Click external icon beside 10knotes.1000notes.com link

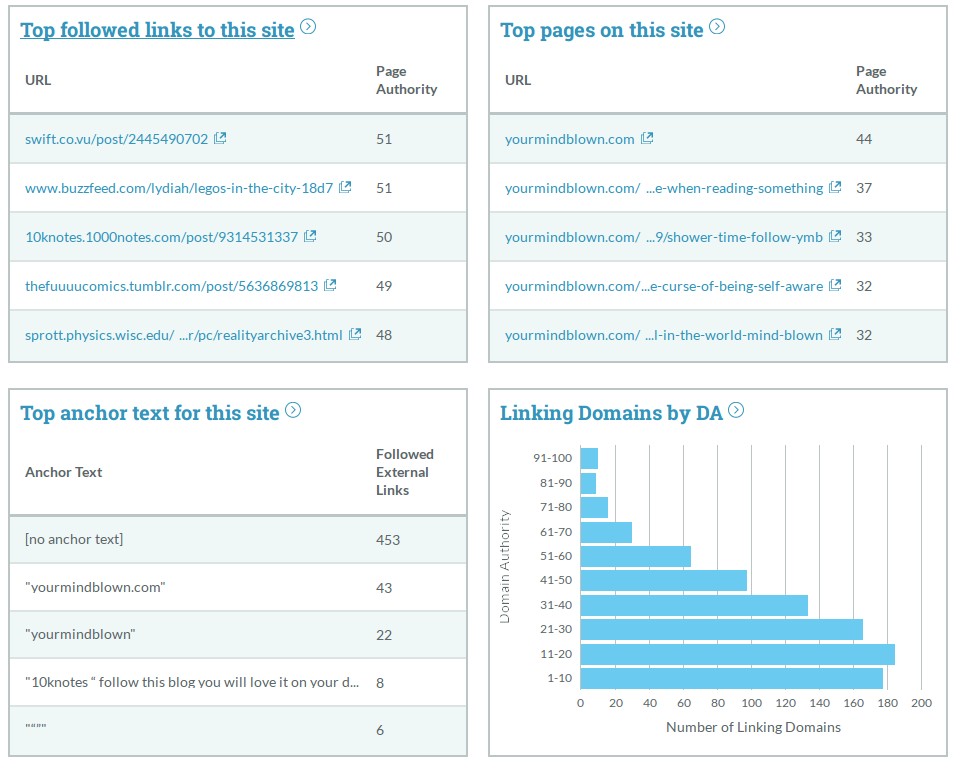pyautogui.click(x=310, y=236)
